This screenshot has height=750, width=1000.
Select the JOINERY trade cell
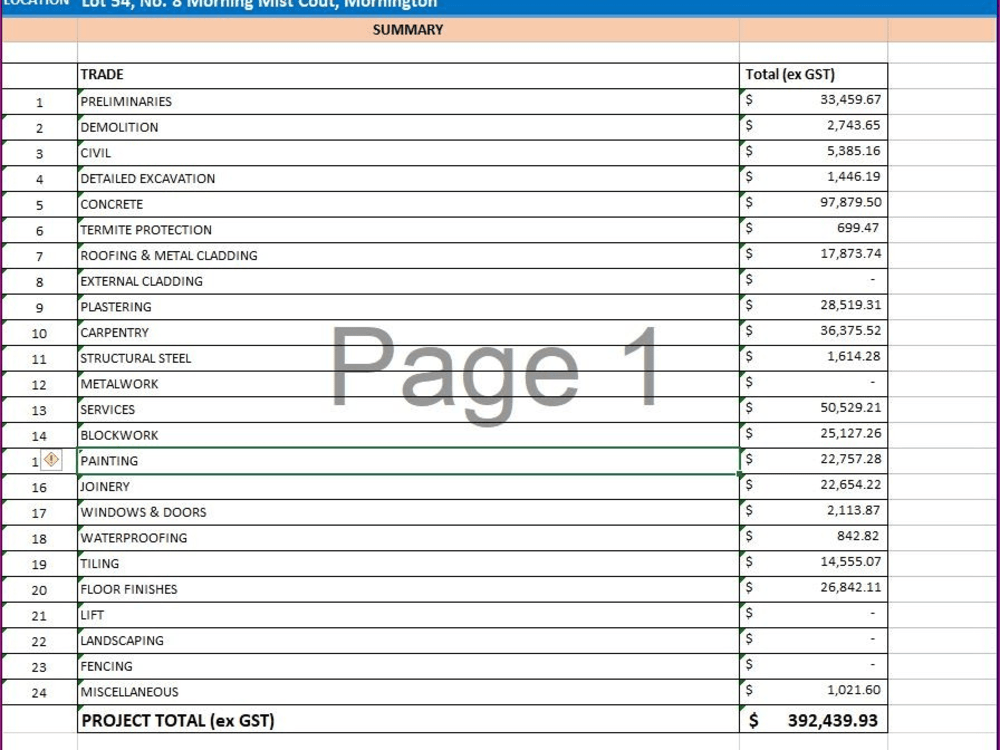pos(408,487)
